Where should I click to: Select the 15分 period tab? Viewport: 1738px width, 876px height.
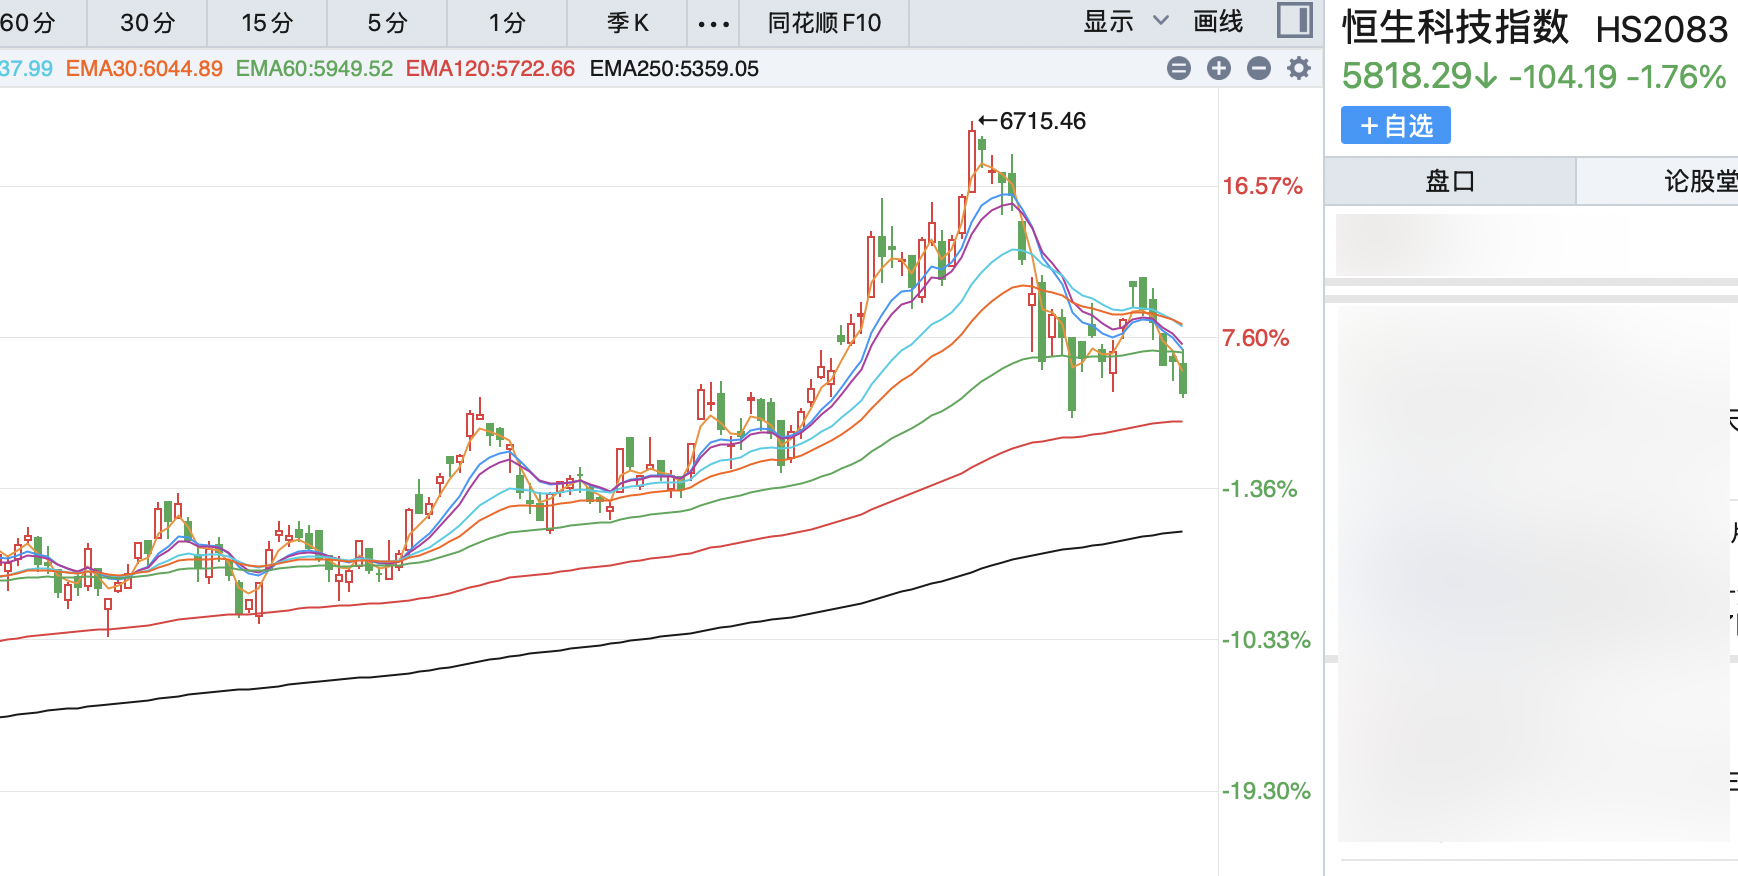coord(267,23)
